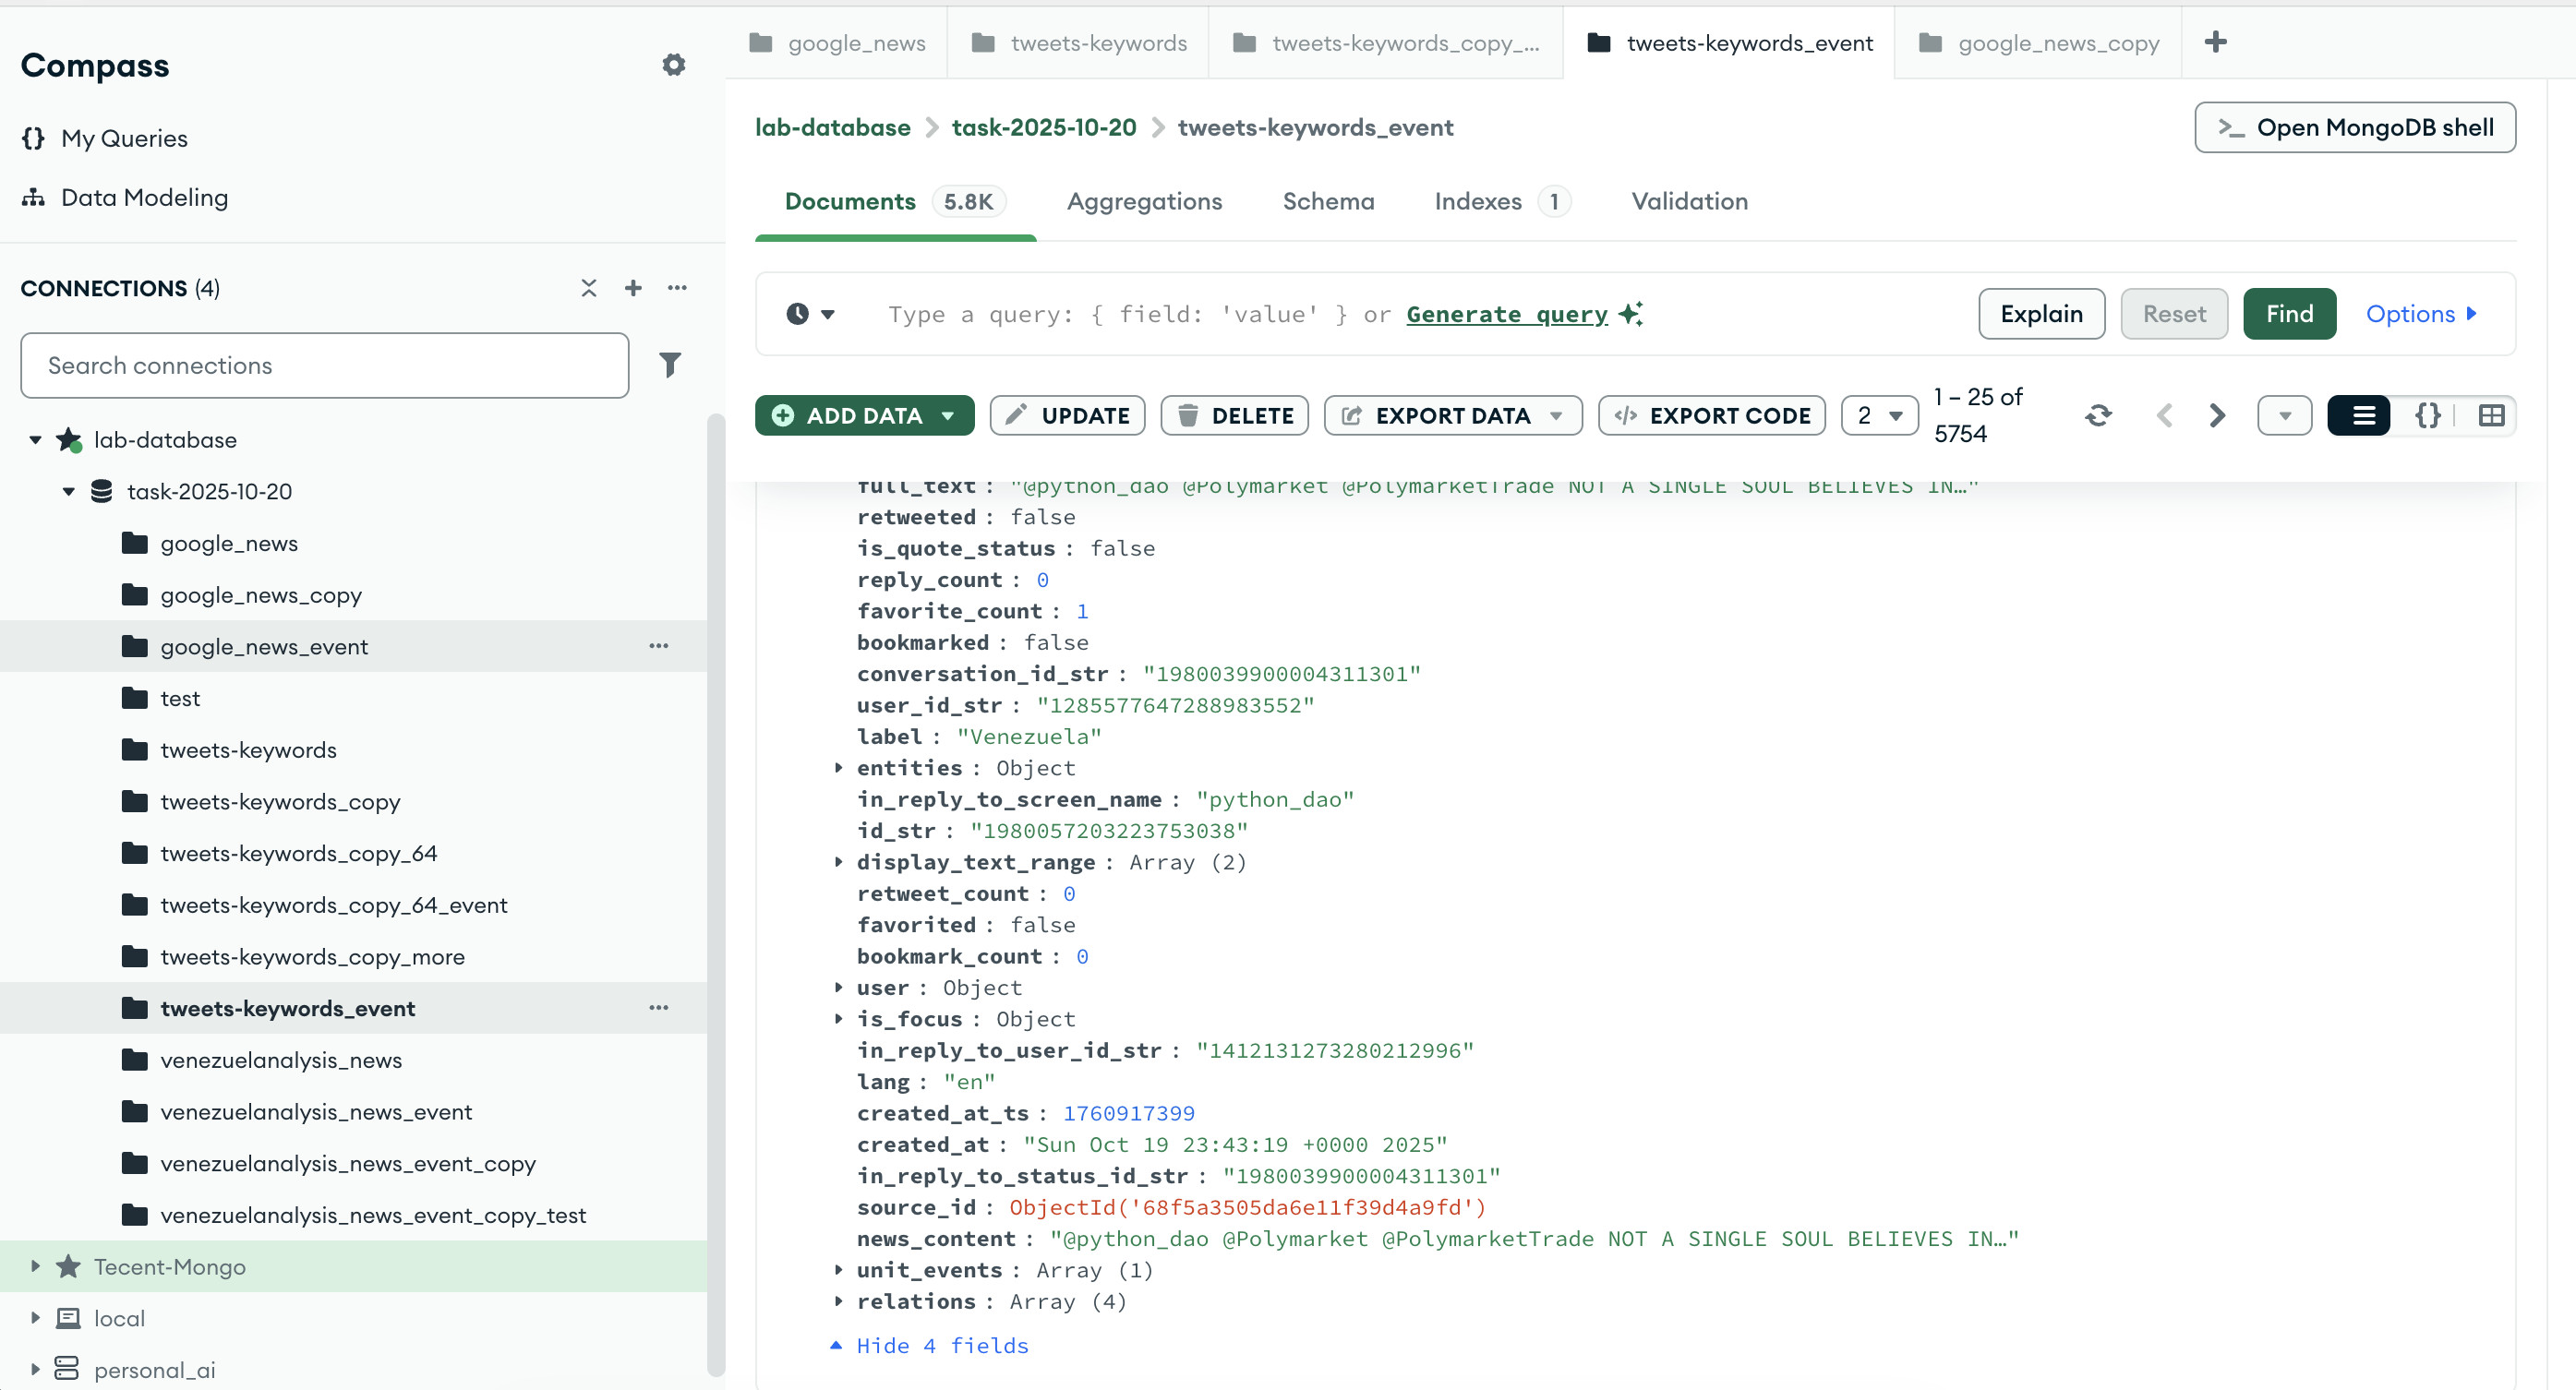The width and height of the screenshot is (2576, 1390).
Task: Open google_news_event collection options menu
Action: click(658, 646)
